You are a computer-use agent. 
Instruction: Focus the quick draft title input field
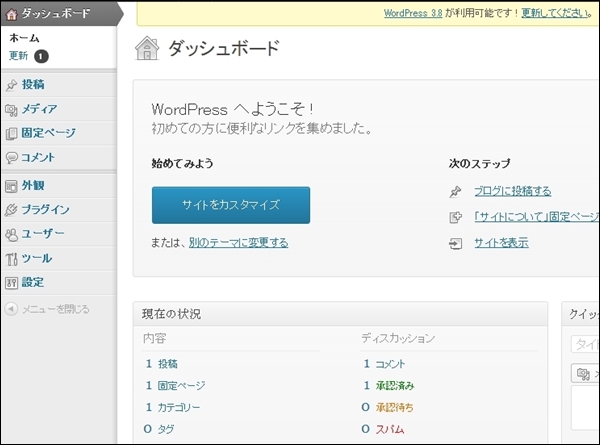click(585, 344)
